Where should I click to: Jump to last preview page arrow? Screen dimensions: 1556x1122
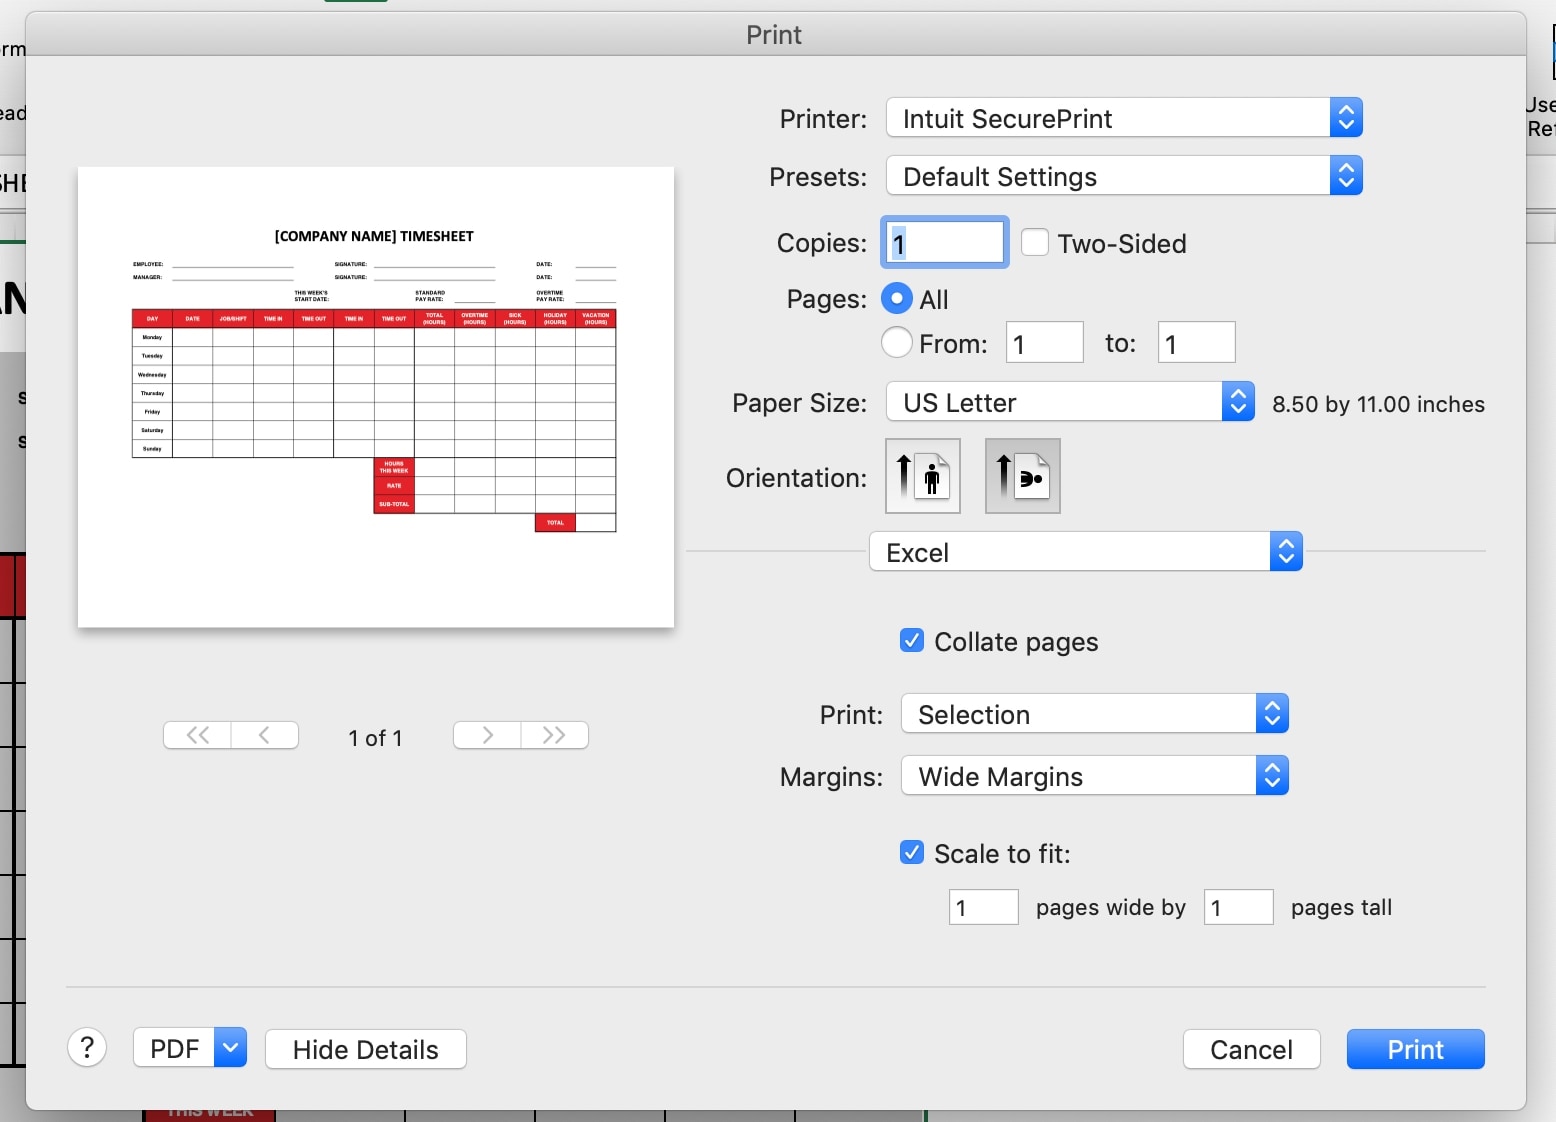point(555,736)
